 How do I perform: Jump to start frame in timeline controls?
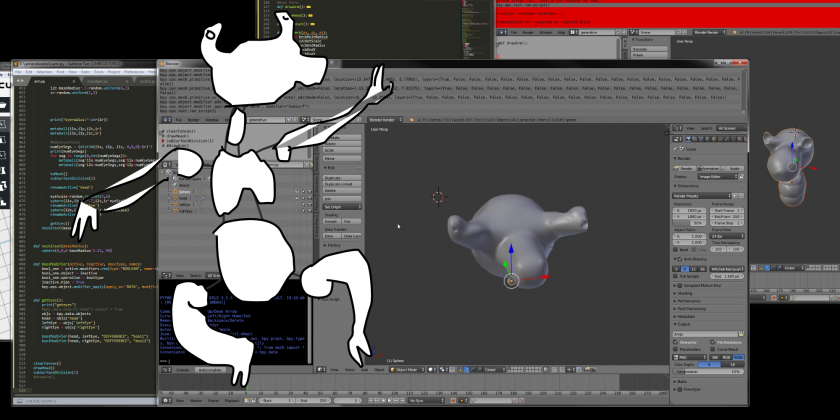[370, 400]
